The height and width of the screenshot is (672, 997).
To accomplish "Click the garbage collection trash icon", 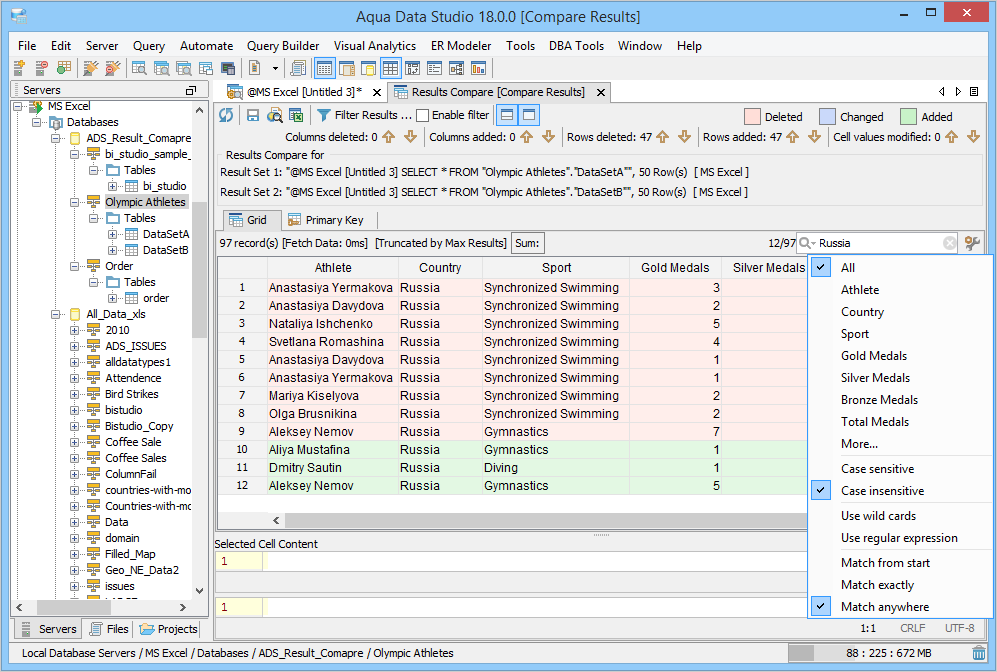I will point(978,653).
